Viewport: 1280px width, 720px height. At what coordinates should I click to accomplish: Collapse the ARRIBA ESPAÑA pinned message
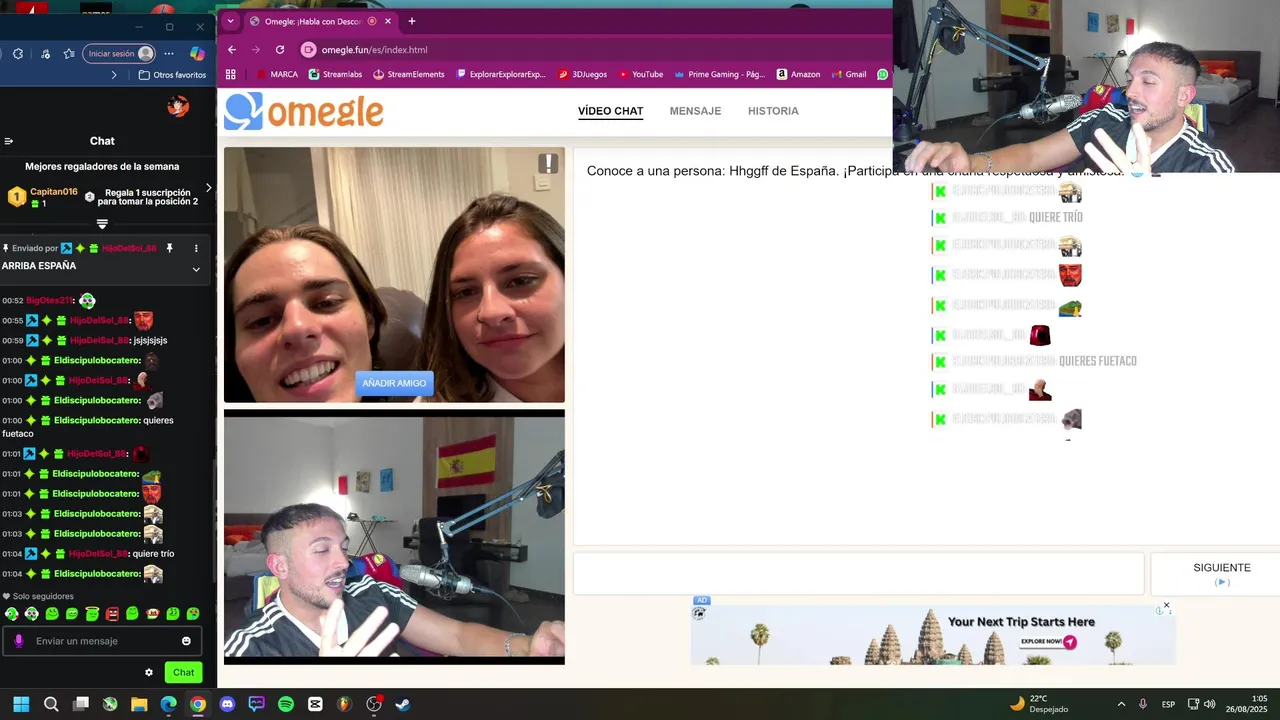(196, 269)
